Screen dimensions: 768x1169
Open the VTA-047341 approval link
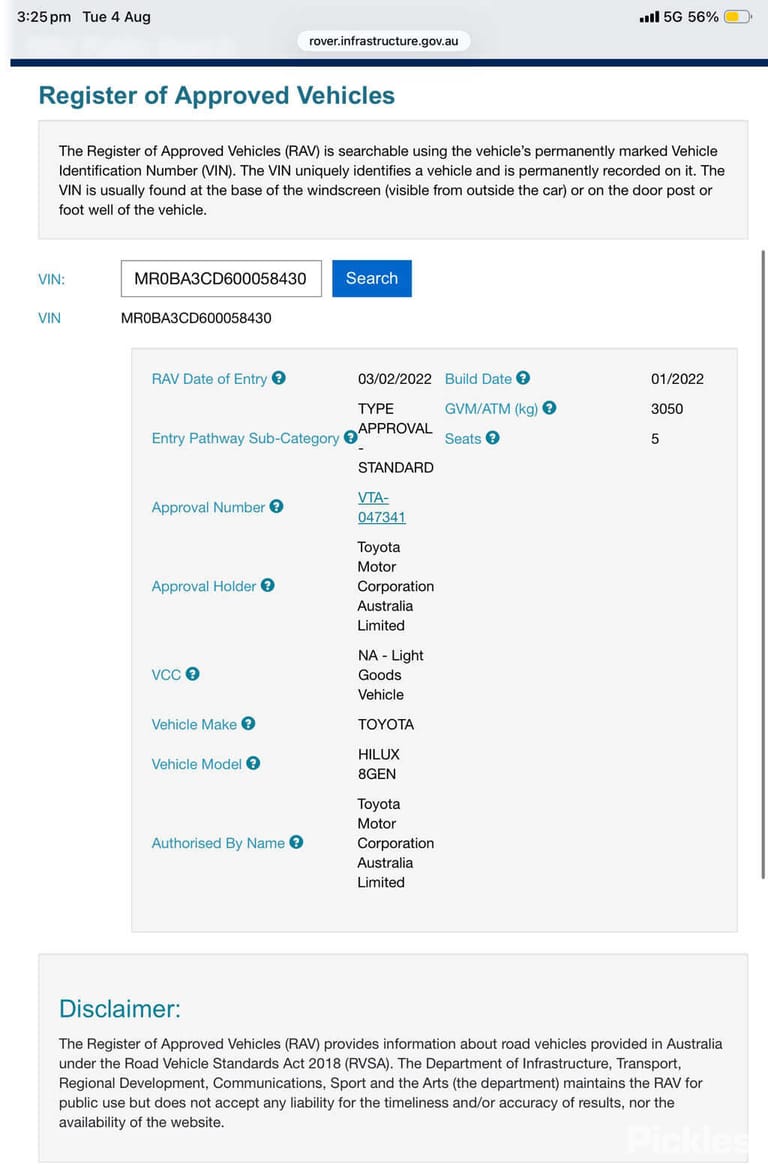382,507
